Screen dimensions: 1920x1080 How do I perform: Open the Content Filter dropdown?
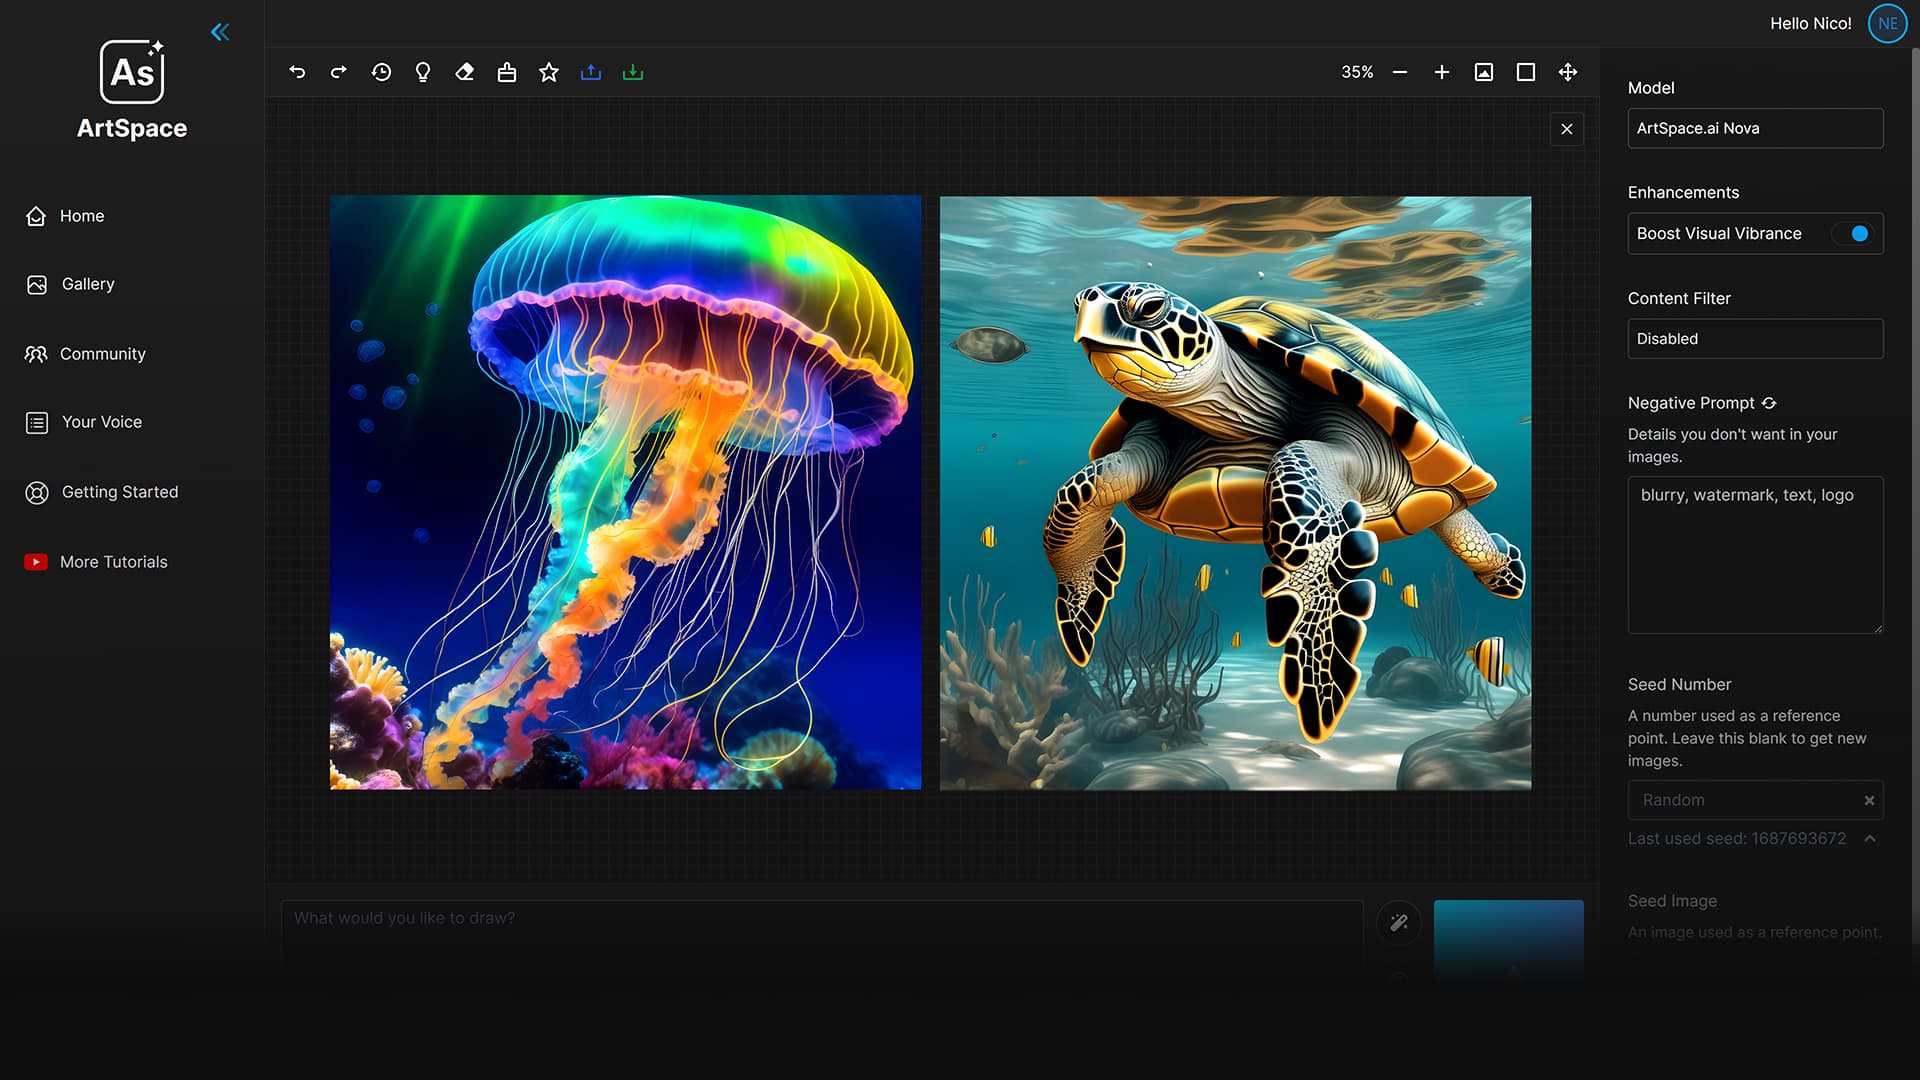tap(1755, 338)
